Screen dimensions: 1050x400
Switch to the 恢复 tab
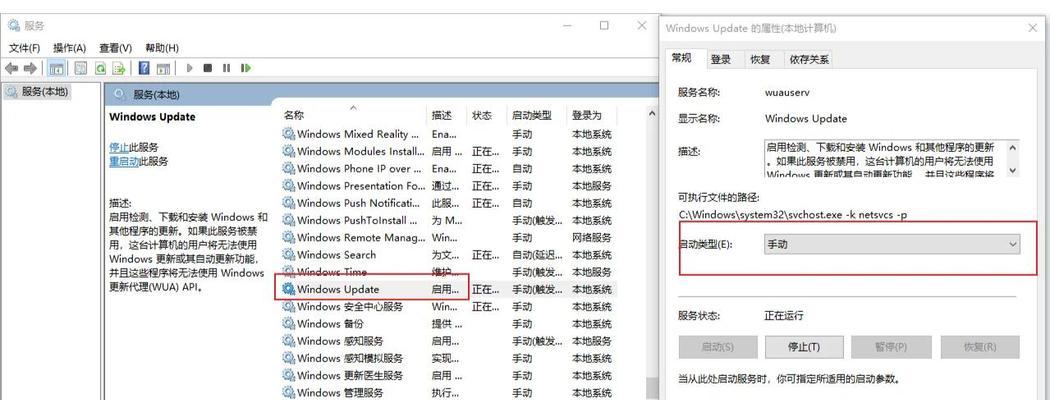(760, 60)
